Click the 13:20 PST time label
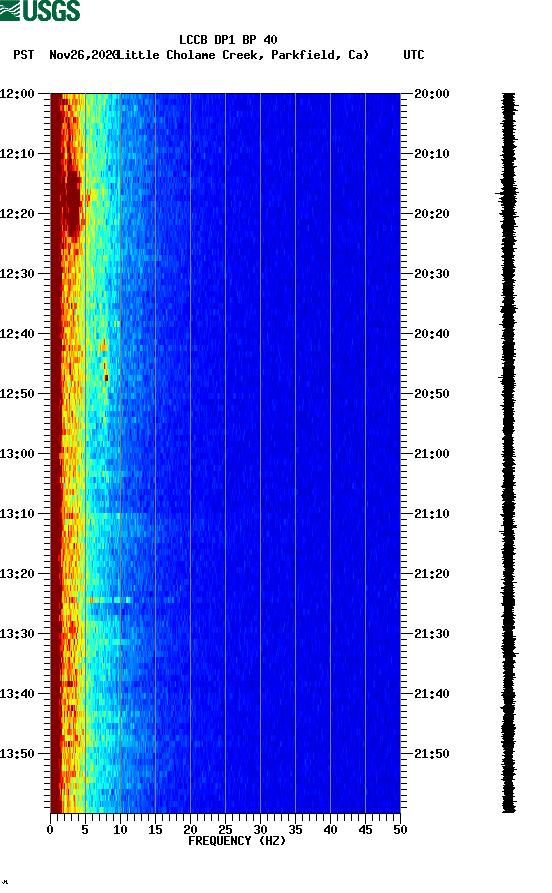 tap(17, 574)
